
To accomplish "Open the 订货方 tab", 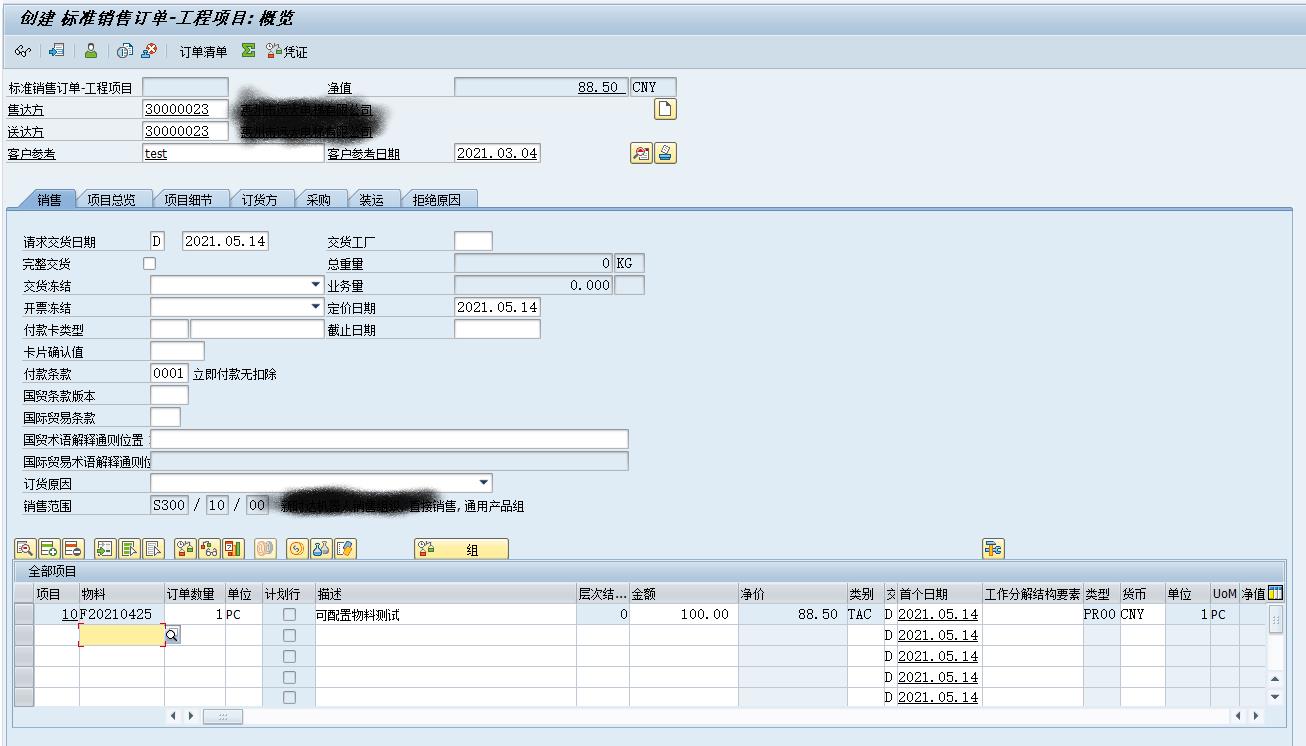I will [260, 199].
